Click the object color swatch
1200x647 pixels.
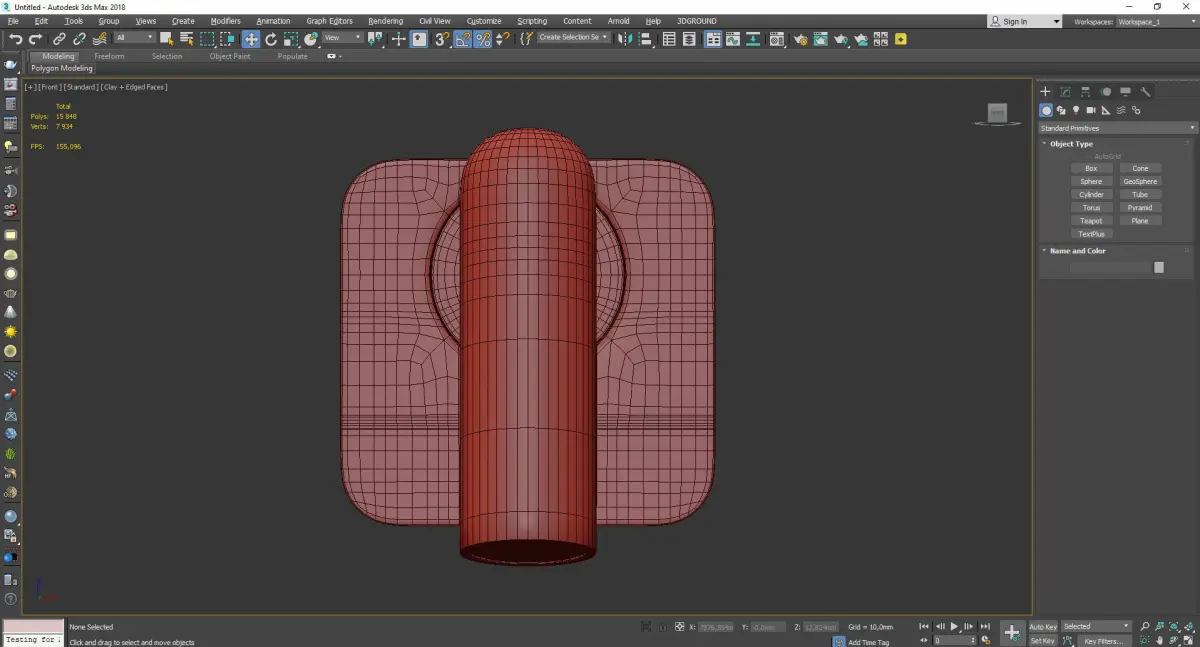click(1158, 267)
